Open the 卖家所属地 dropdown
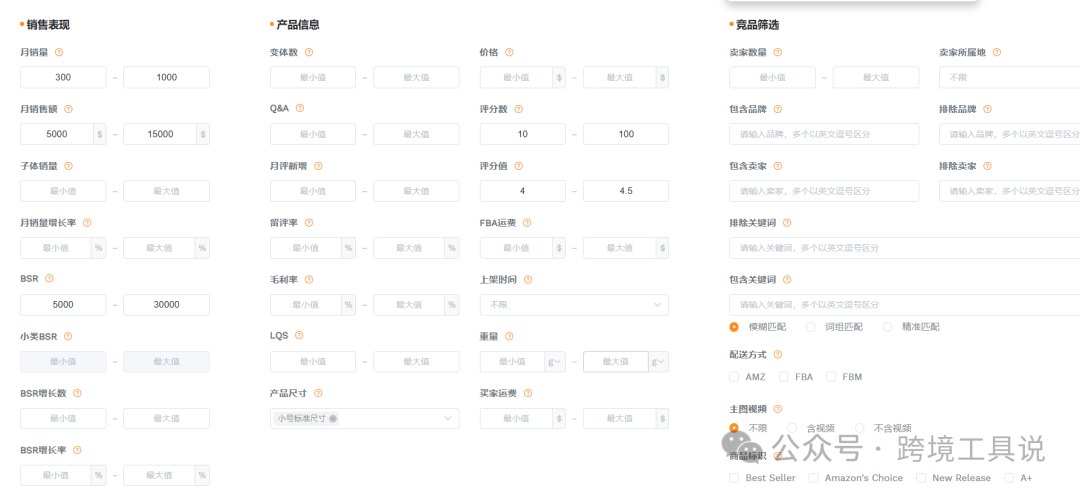Viewport: 1080px width, 492px height. (x=1010, y=77)
